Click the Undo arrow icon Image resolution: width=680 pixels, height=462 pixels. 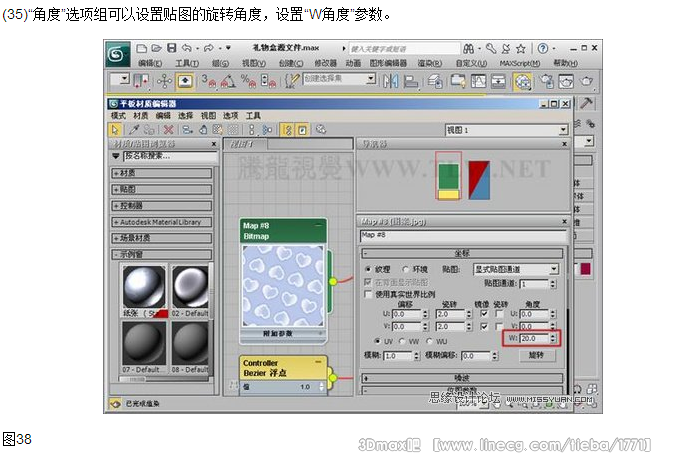pos(187,48)
